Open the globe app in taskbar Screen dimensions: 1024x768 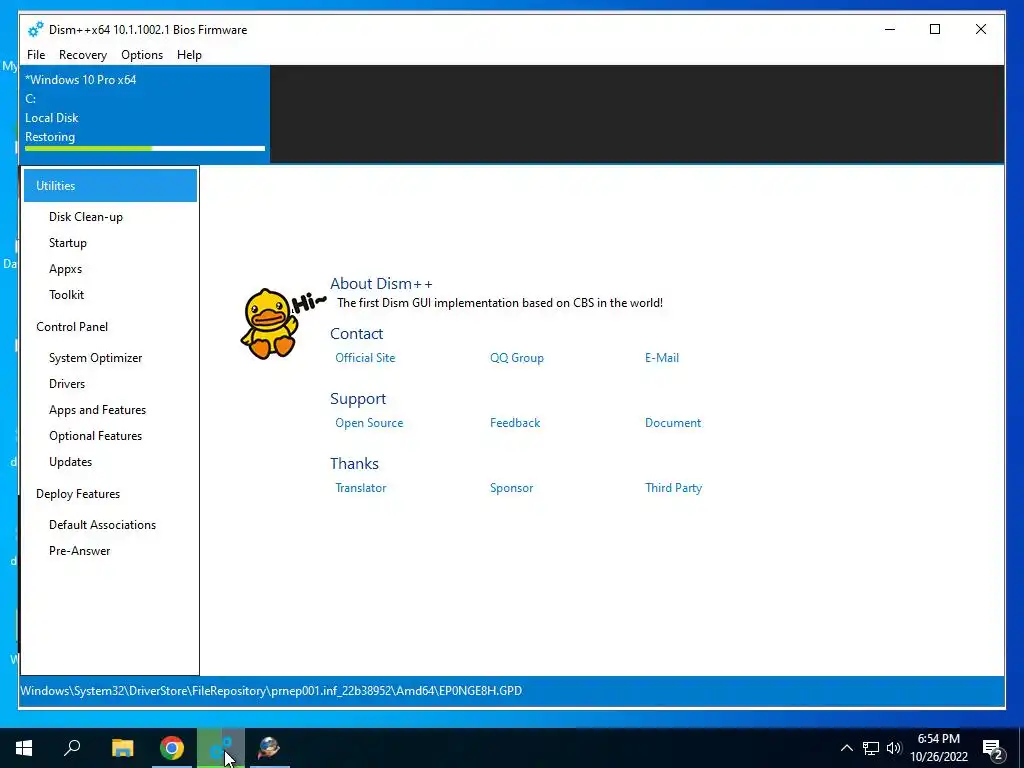269,748
